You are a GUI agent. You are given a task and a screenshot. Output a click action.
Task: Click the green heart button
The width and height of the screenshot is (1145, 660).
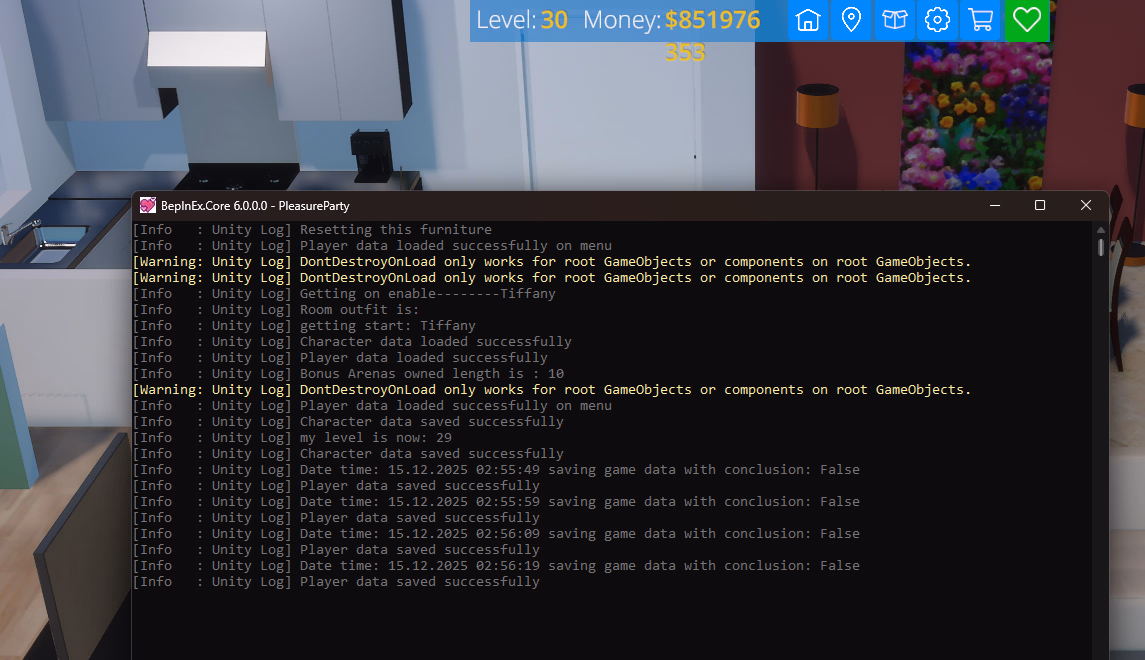point(1027,20)
